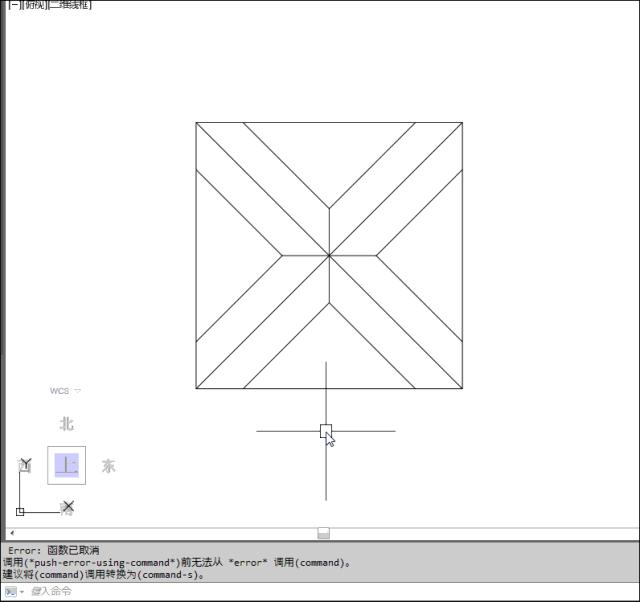The image size is (640, 602).
Task: Open the 俯视 view controls menu
Action: point(34,5)
